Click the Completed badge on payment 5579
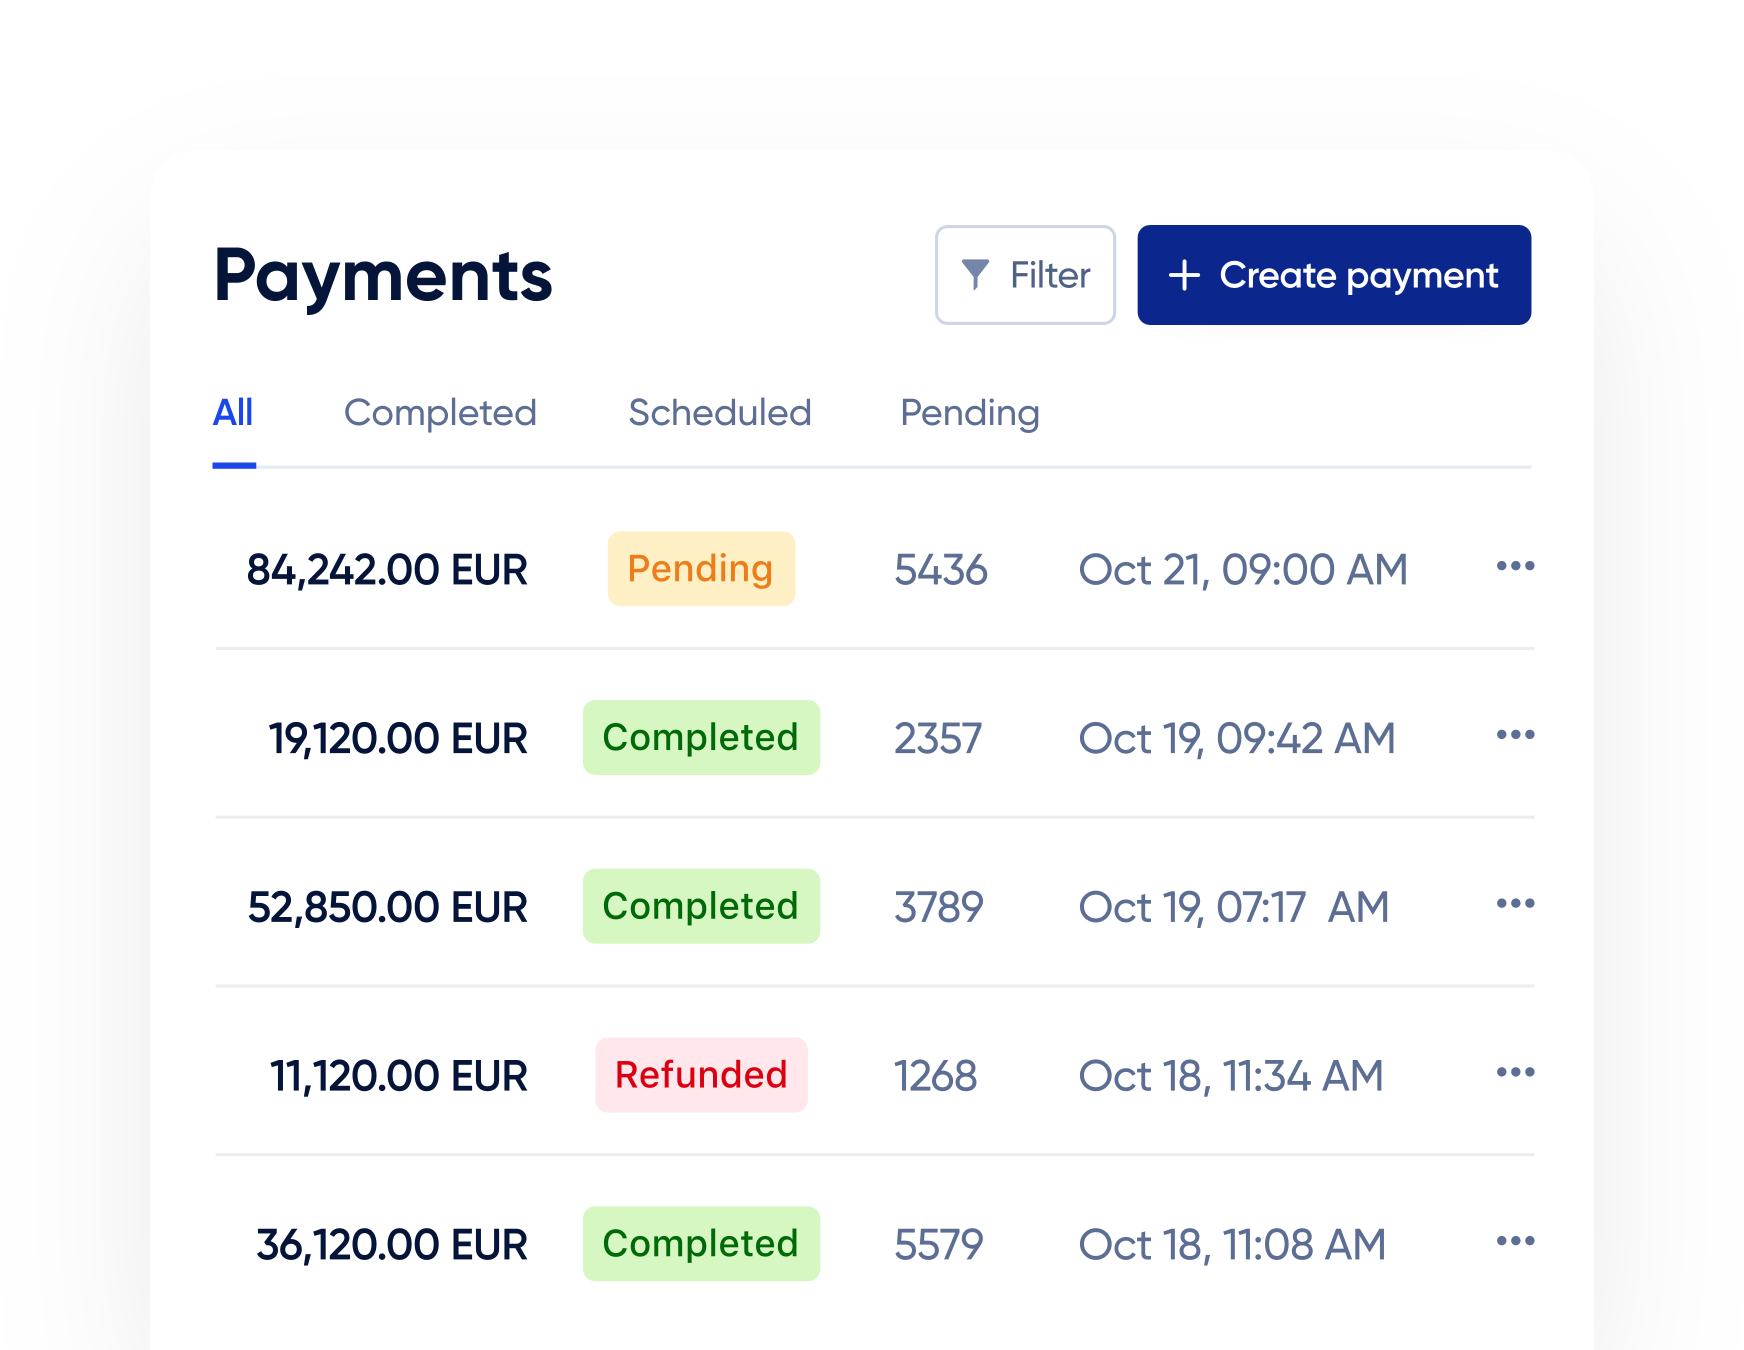The width and height of the screenshot is (1744, 1350). [x=701, y=1243]
